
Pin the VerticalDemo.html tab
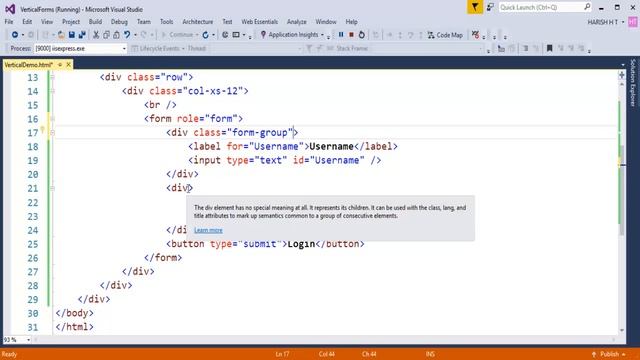click(60, 64)
